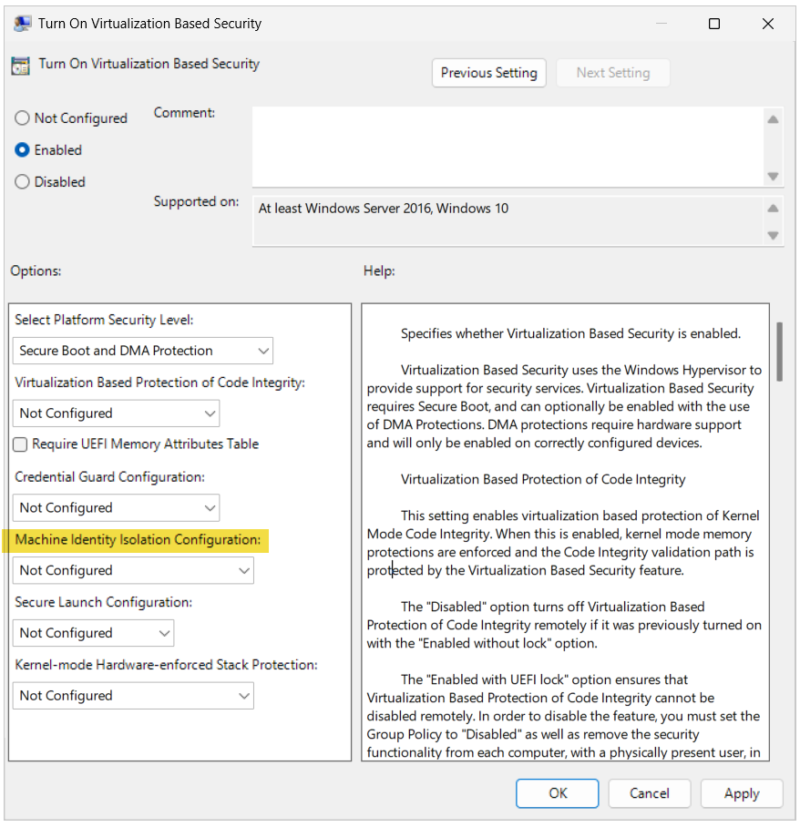Click the Group Policy window title icon
800x827 pixels.
tap(22, 24)
